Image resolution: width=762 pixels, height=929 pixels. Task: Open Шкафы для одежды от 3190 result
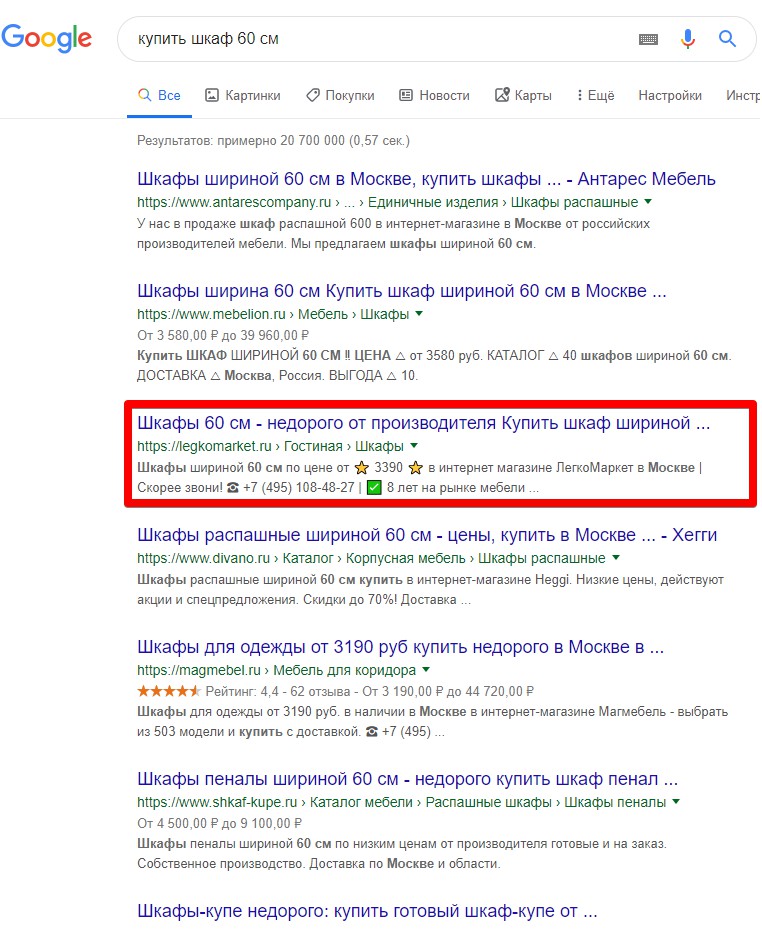[401, 647]
